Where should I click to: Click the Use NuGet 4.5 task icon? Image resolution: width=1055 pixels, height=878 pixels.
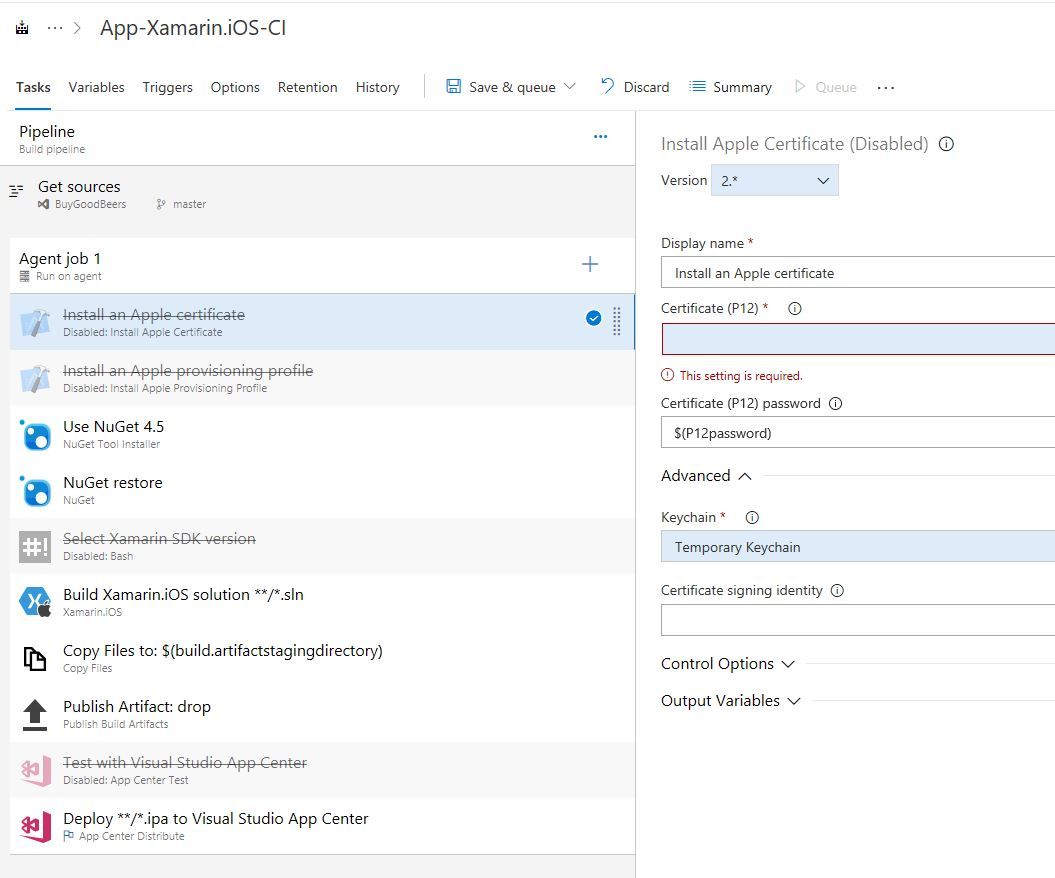(35, 435)
